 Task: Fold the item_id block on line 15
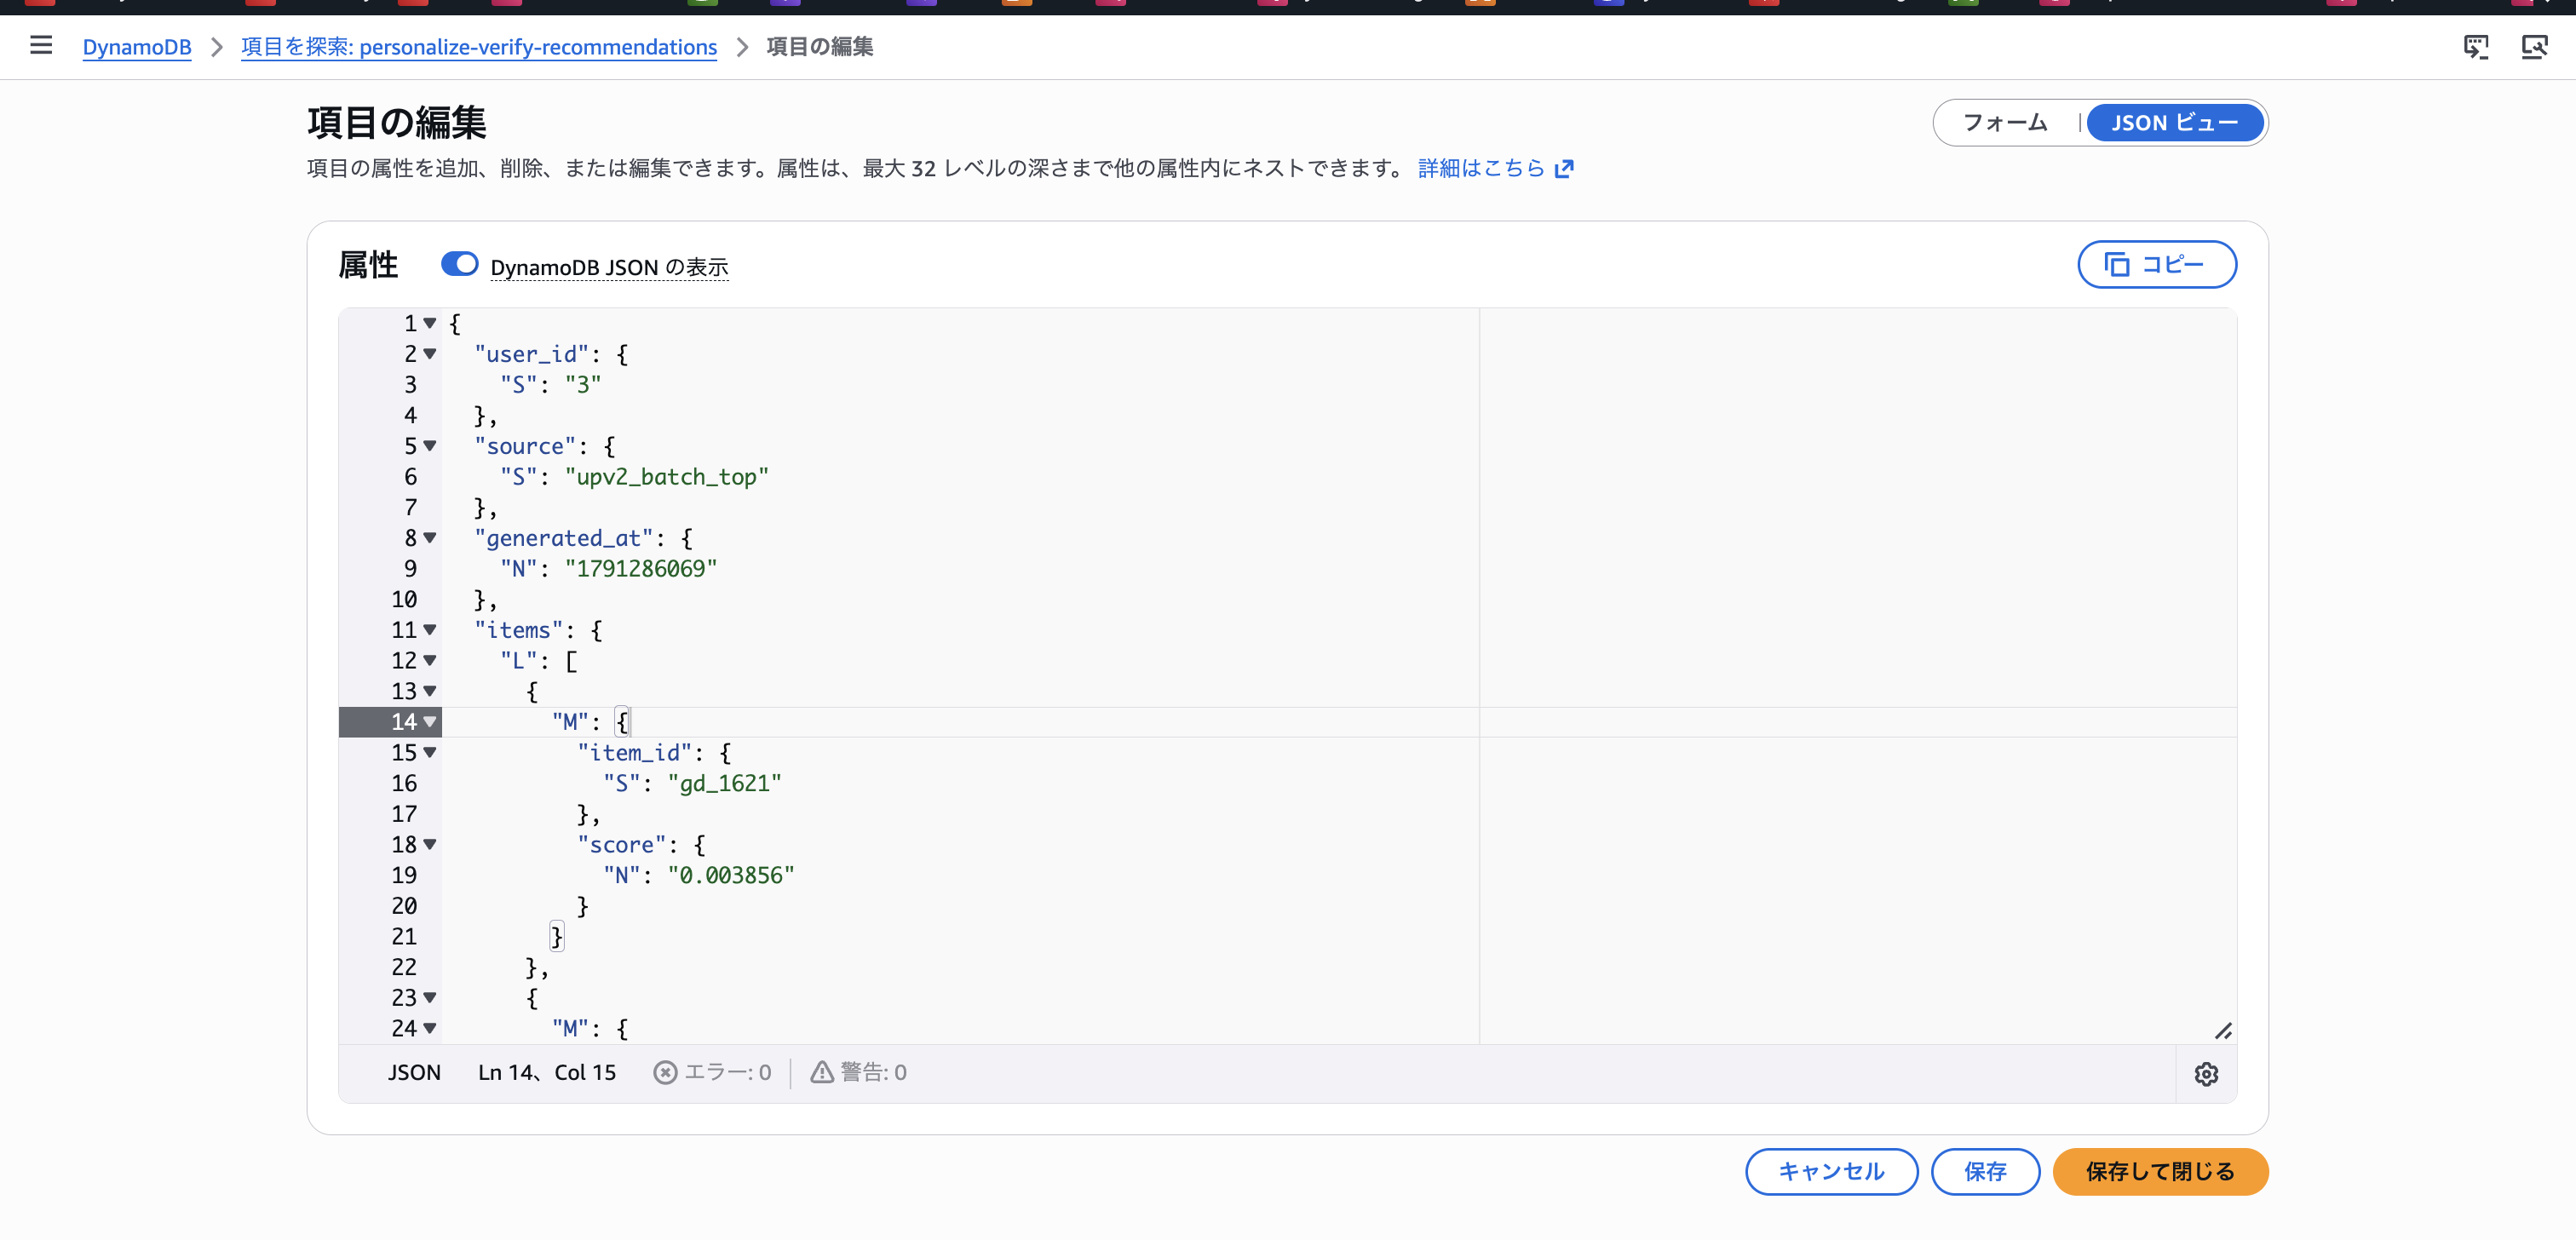pos(430,752)
